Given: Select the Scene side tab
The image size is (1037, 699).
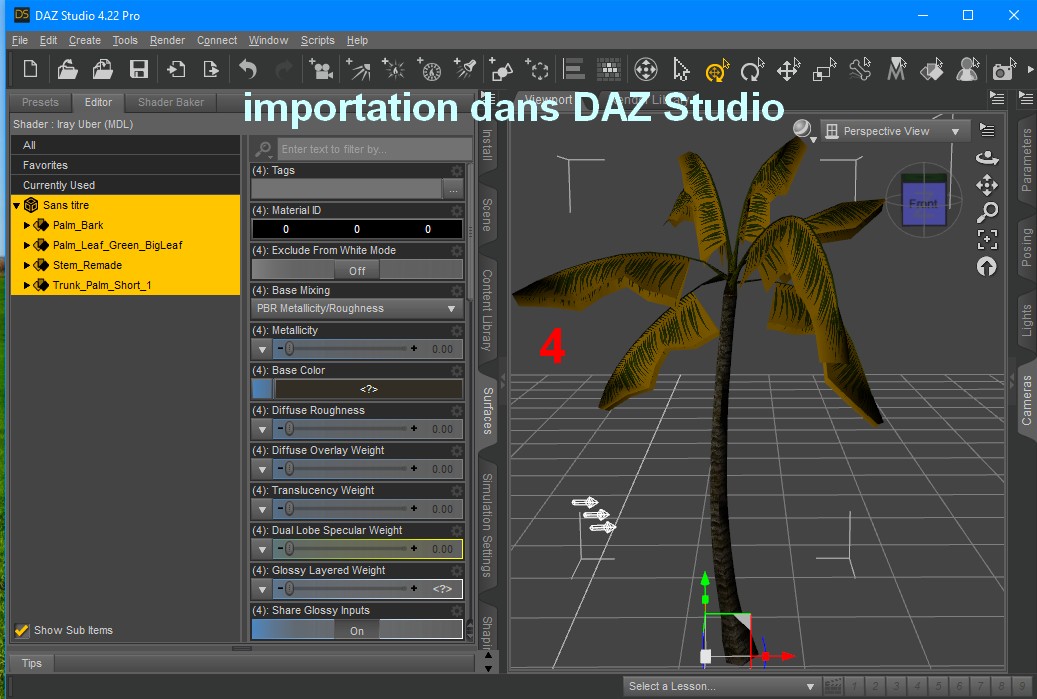Looking at the screenshot, I should (x=487, y=215).
